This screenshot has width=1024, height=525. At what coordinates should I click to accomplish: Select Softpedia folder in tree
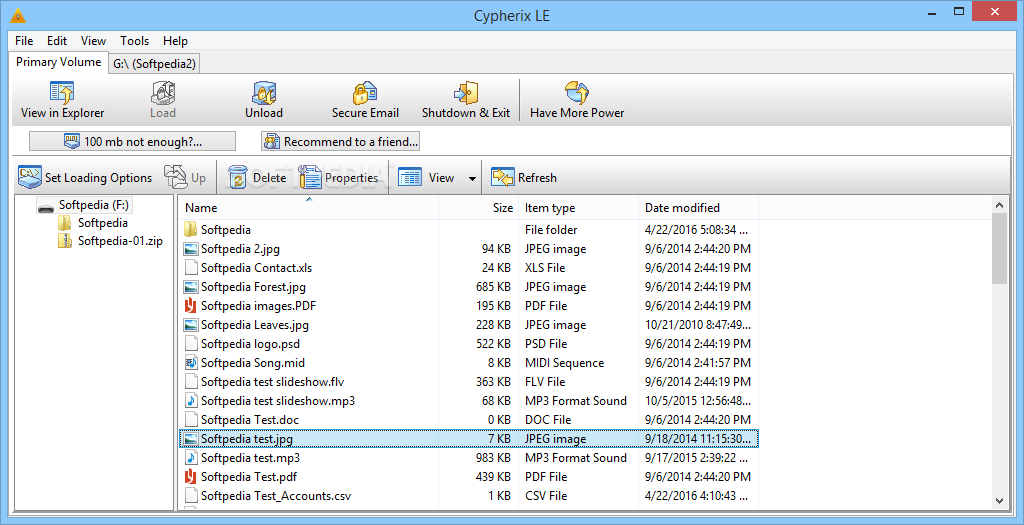103,223
